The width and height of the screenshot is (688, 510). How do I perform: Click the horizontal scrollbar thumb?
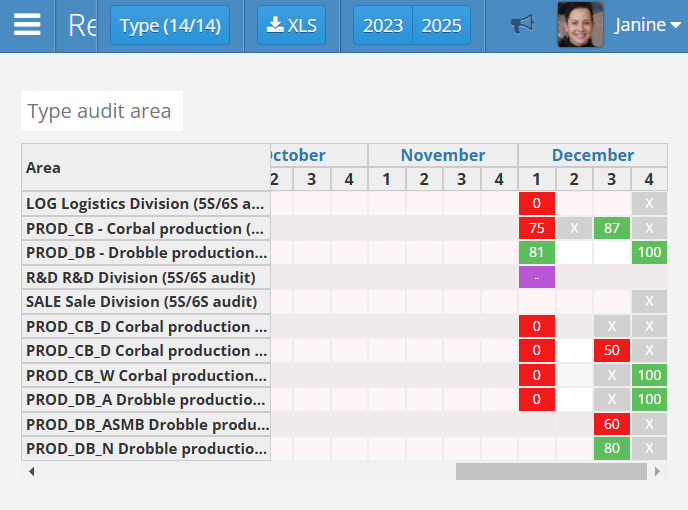[551, 471]
